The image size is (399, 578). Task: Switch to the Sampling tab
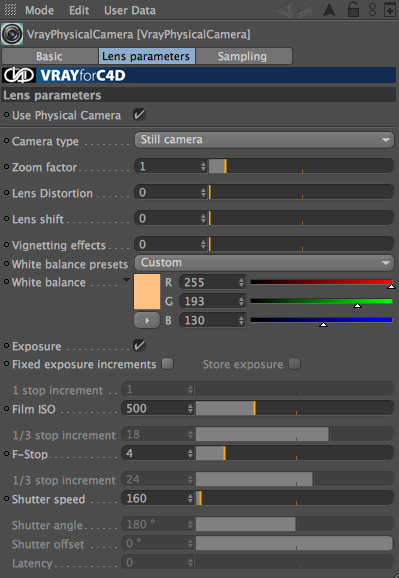pos(244,56)
